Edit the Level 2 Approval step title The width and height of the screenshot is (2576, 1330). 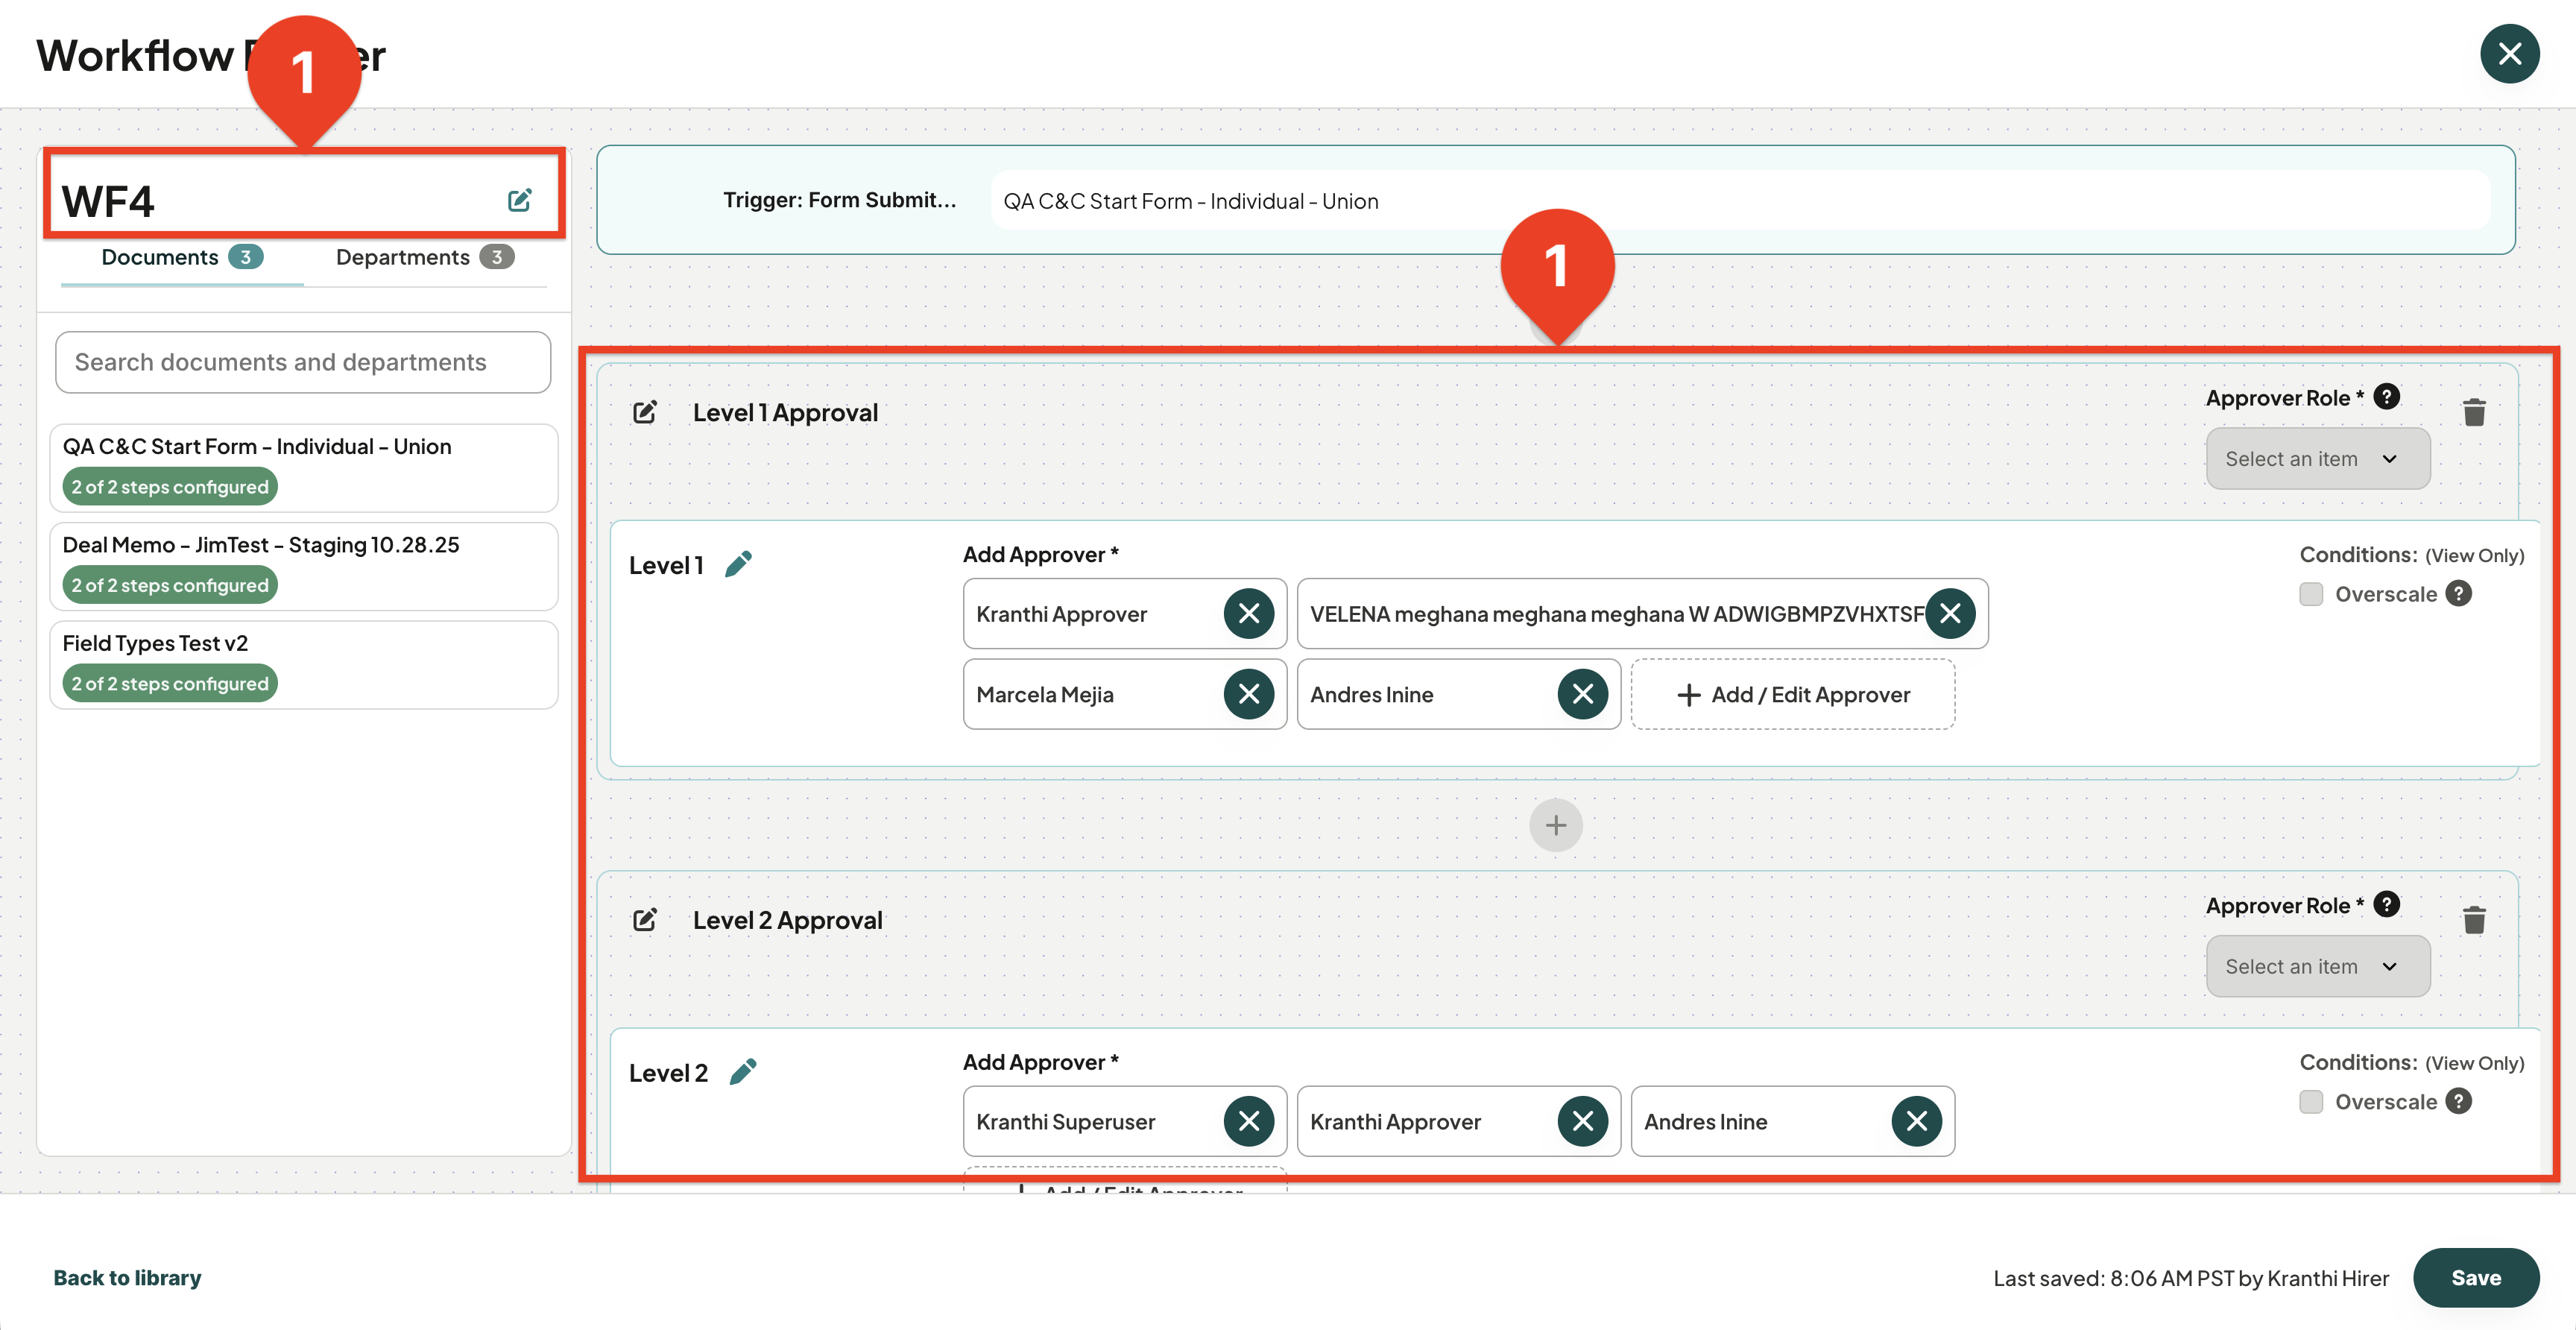click(645, 920)
